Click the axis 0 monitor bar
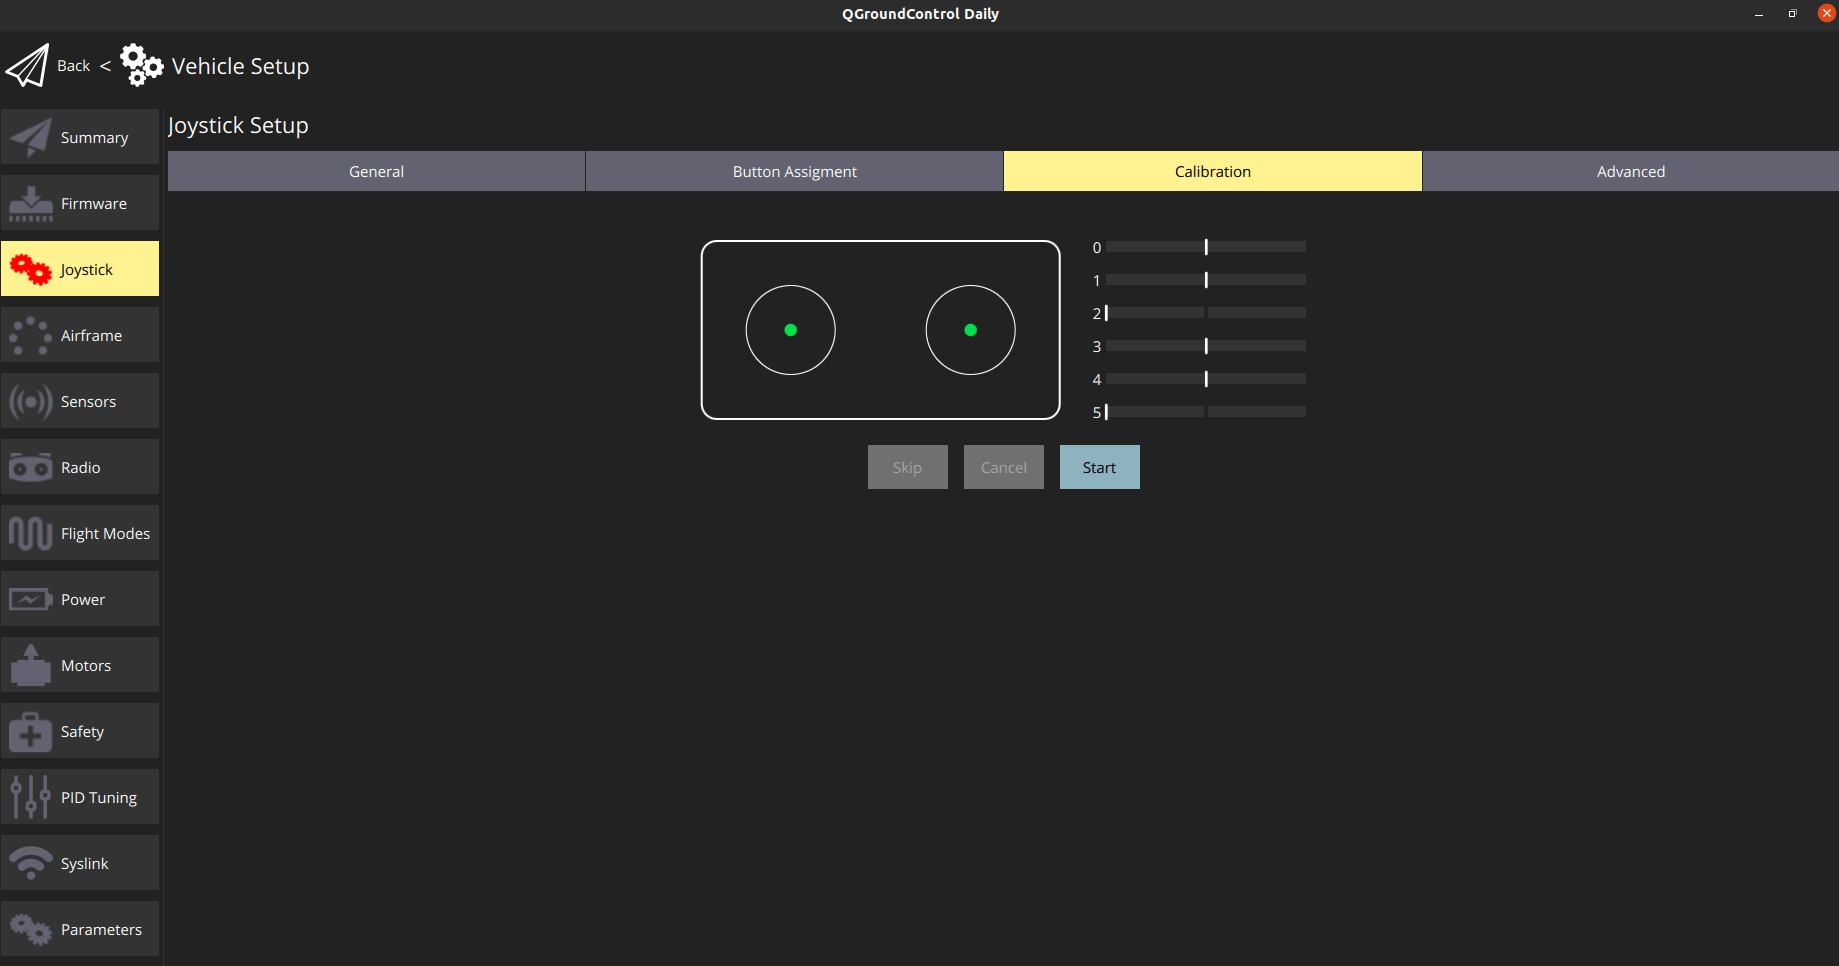Screen dimensions: 1839x966 pos(1203,246)
